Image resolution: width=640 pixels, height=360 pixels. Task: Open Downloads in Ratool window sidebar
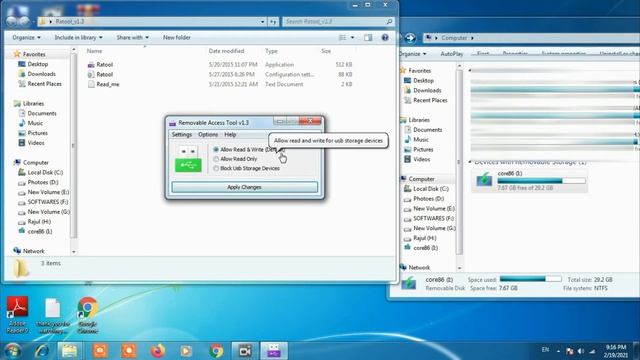click(37, 74)
